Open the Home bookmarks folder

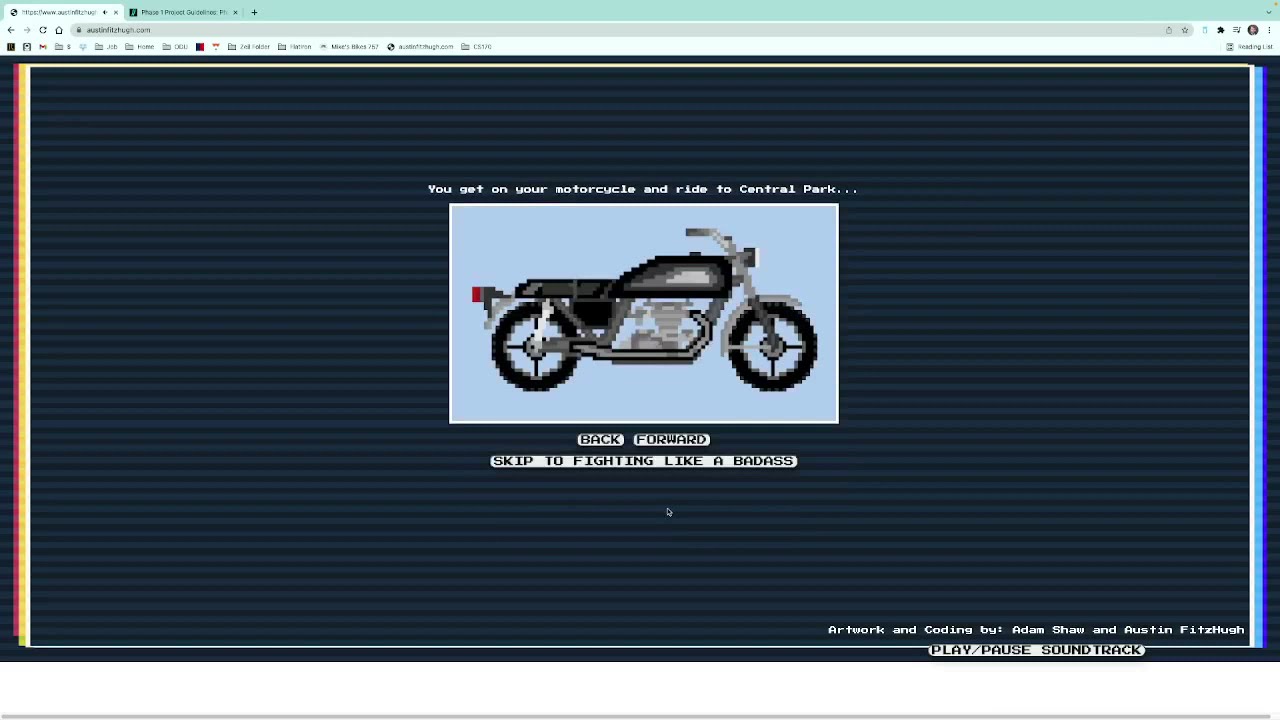click(140, 47)
